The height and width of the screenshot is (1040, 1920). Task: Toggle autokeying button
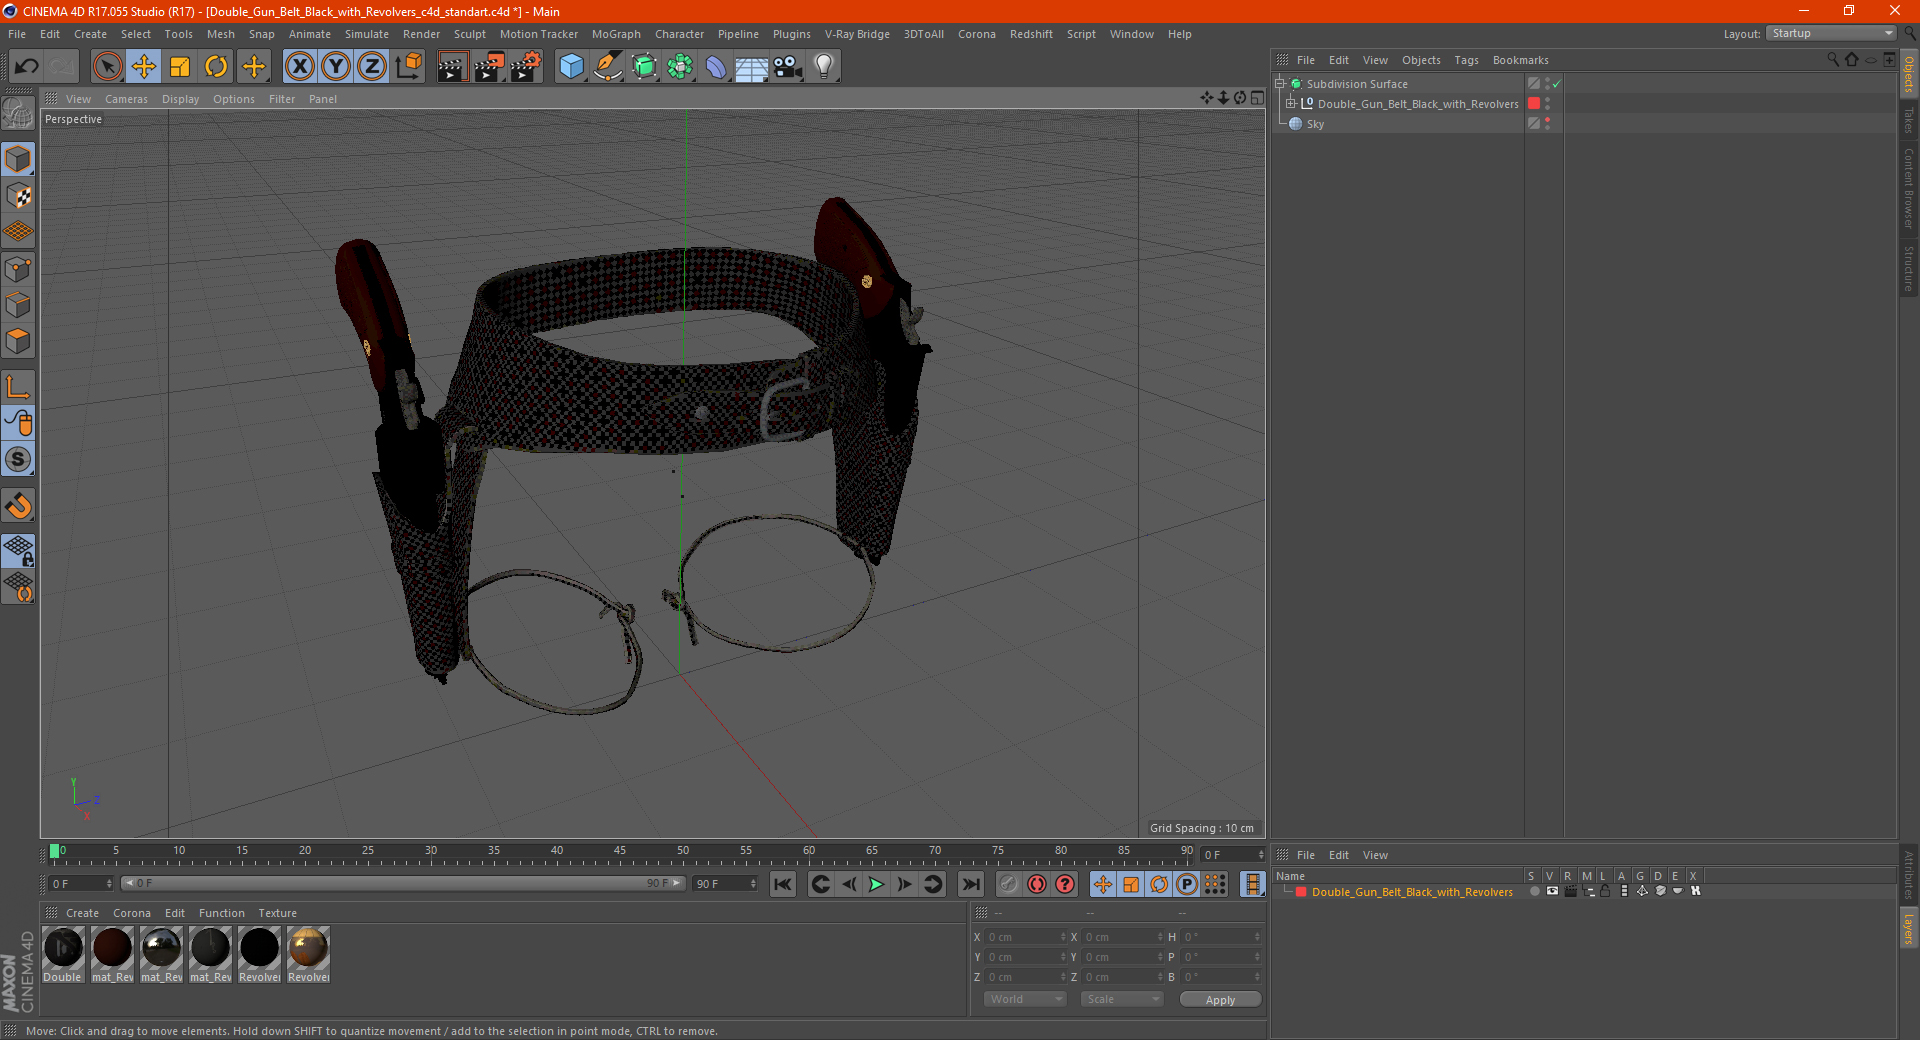coord(1037,884)
